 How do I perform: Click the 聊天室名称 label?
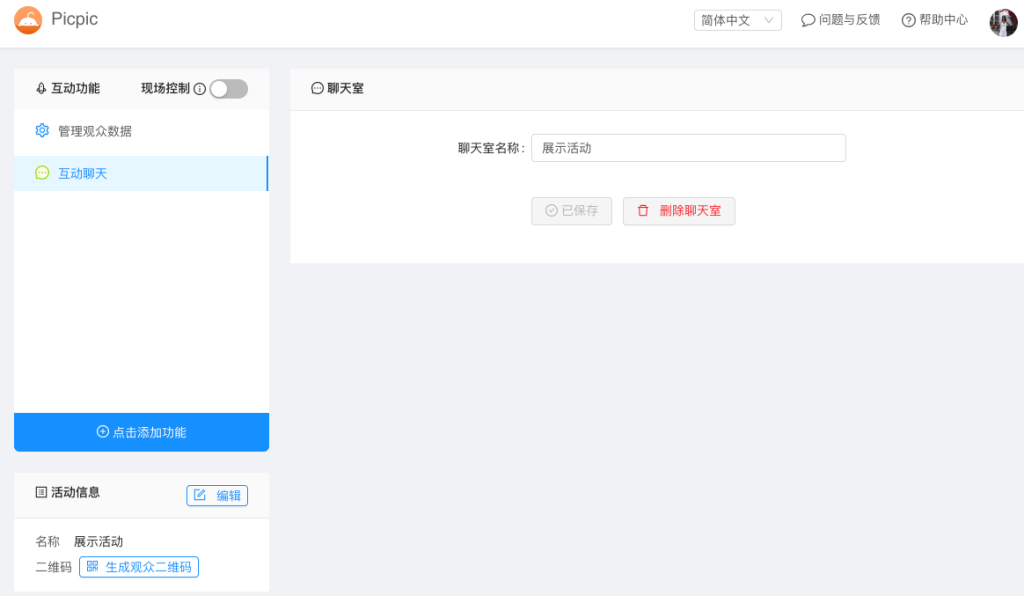pyautogui.click(x=491, y=148)
